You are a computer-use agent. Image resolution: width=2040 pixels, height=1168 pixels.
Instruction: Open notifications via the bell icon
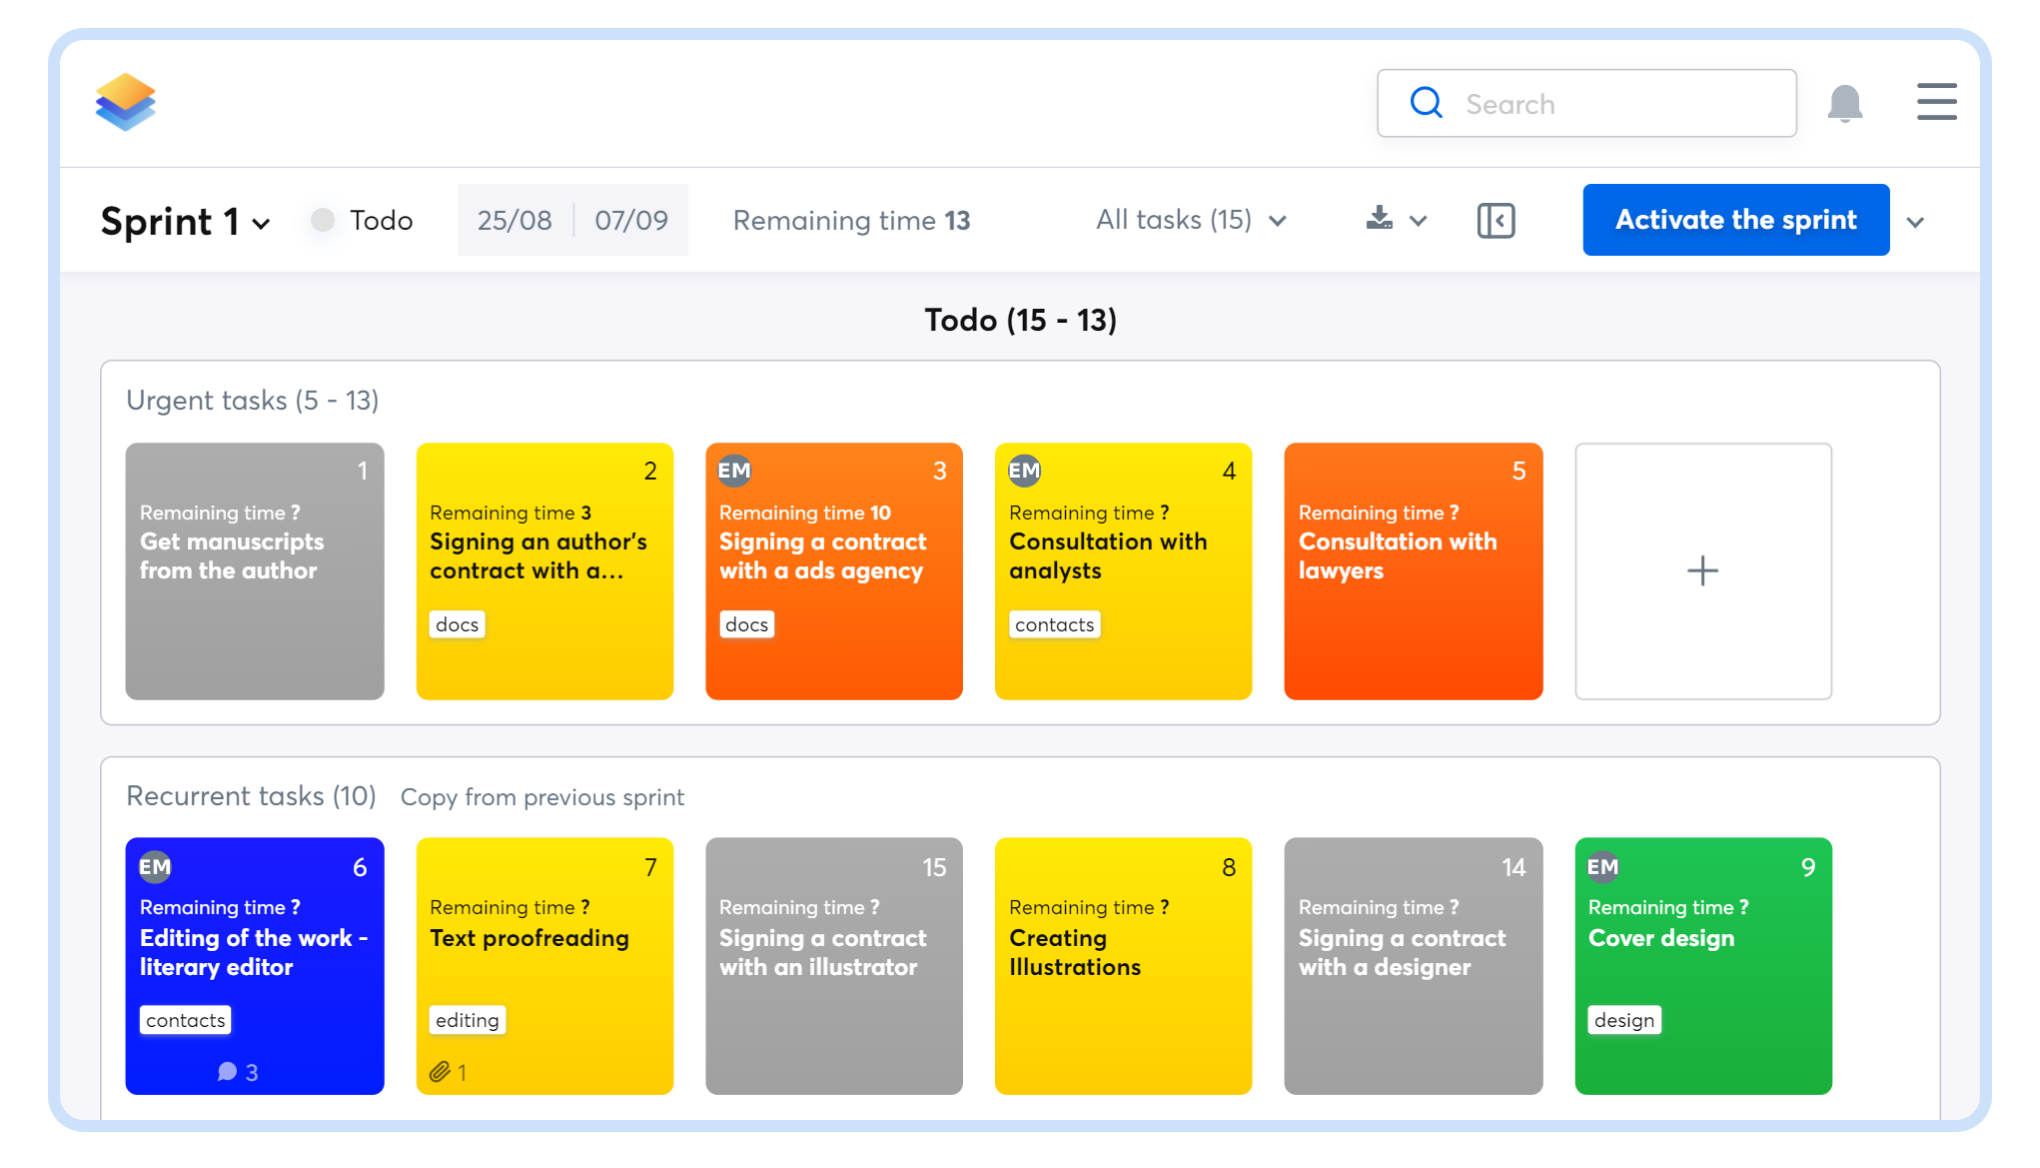click(x=1845, y=103)
